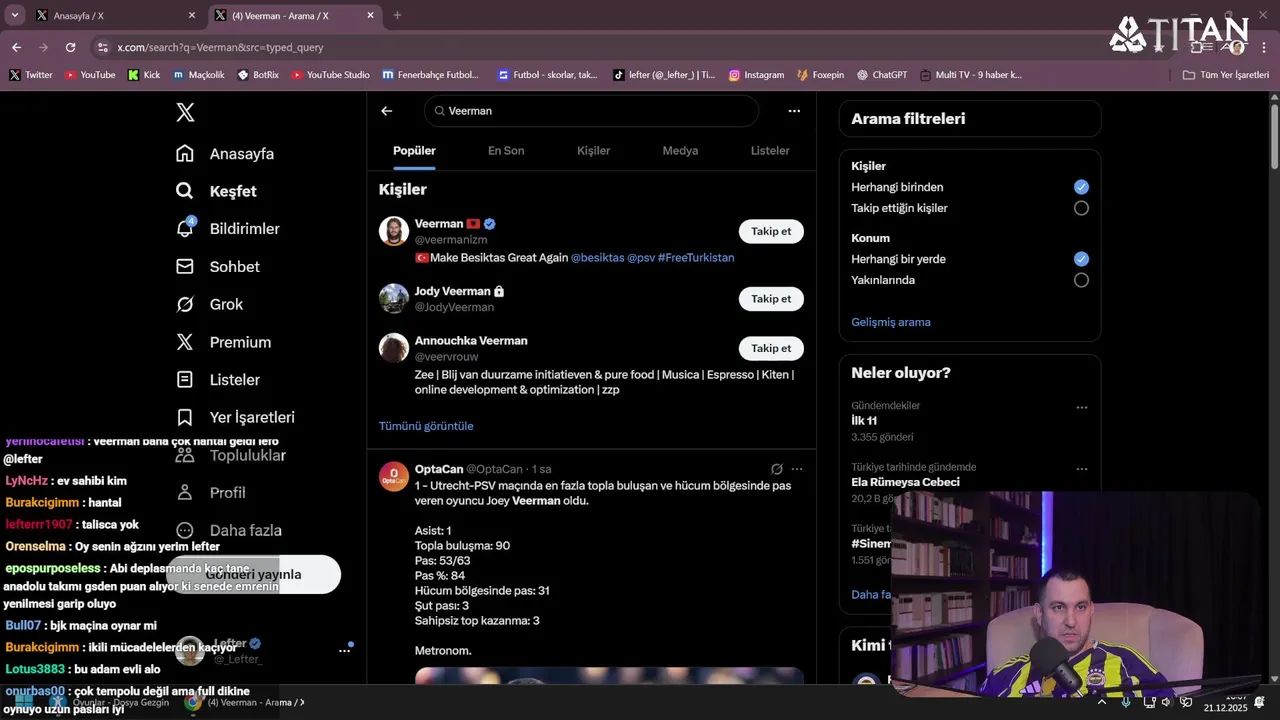
Task: Click browser back navigation arrow
Action: tap(16, 47)
